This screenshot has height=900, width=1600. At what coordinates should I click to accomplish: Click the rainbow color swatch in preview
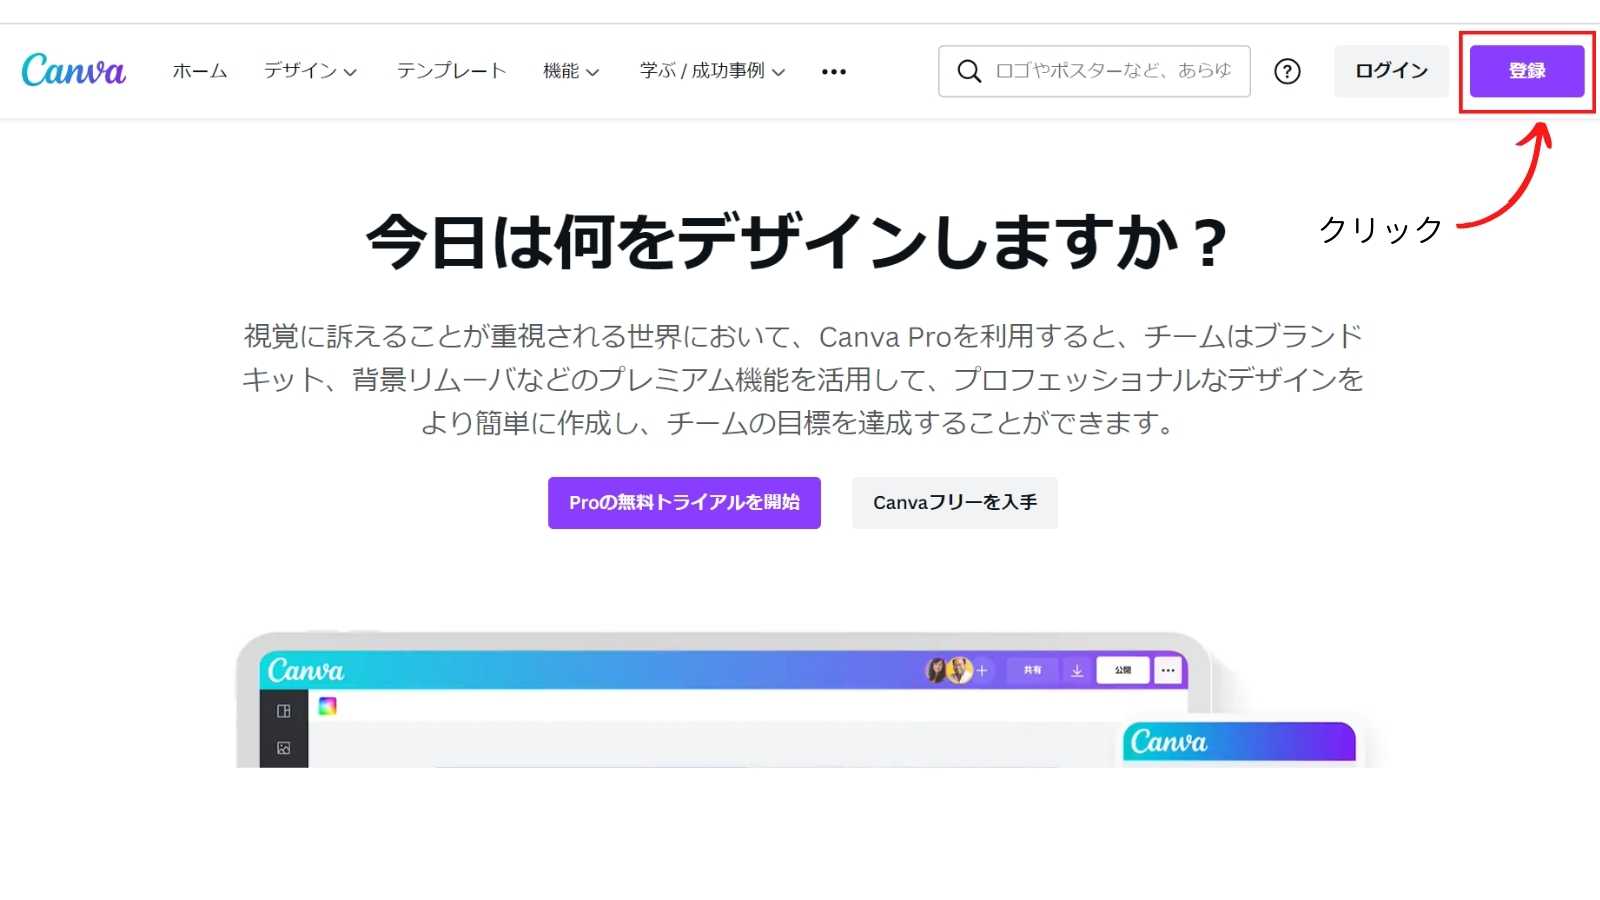pyautogui.click(x=327, y=706)
